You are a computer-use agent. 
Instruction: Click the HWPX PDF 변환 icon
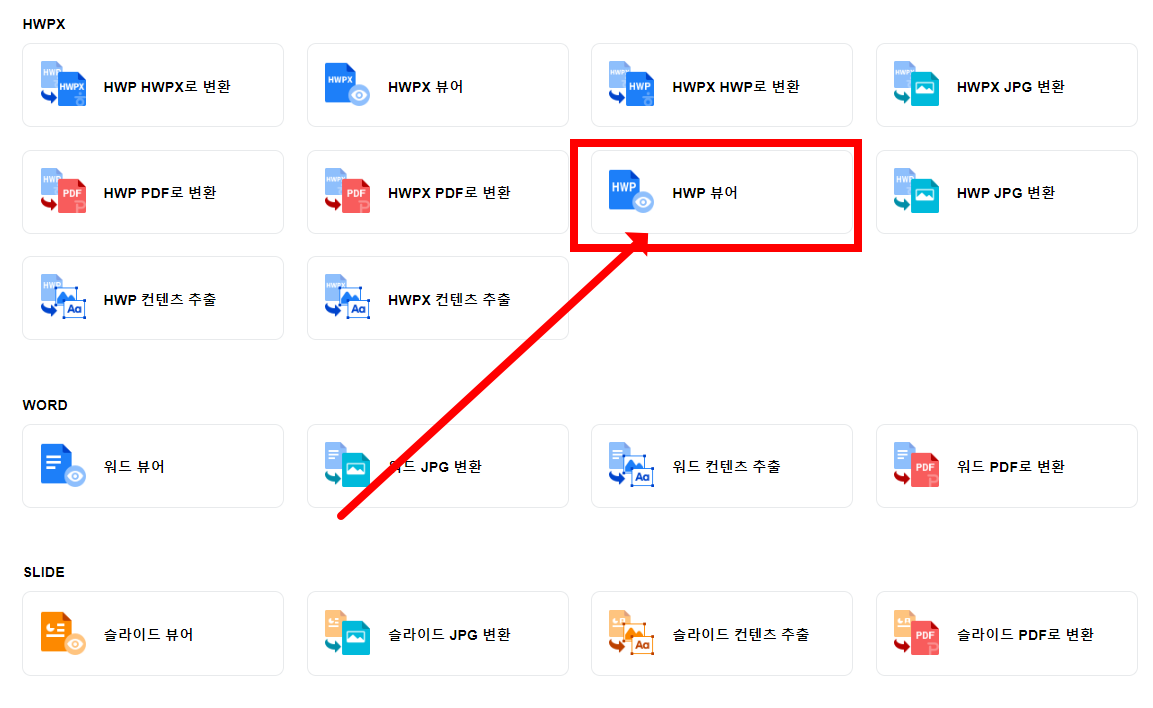[346, 191]
